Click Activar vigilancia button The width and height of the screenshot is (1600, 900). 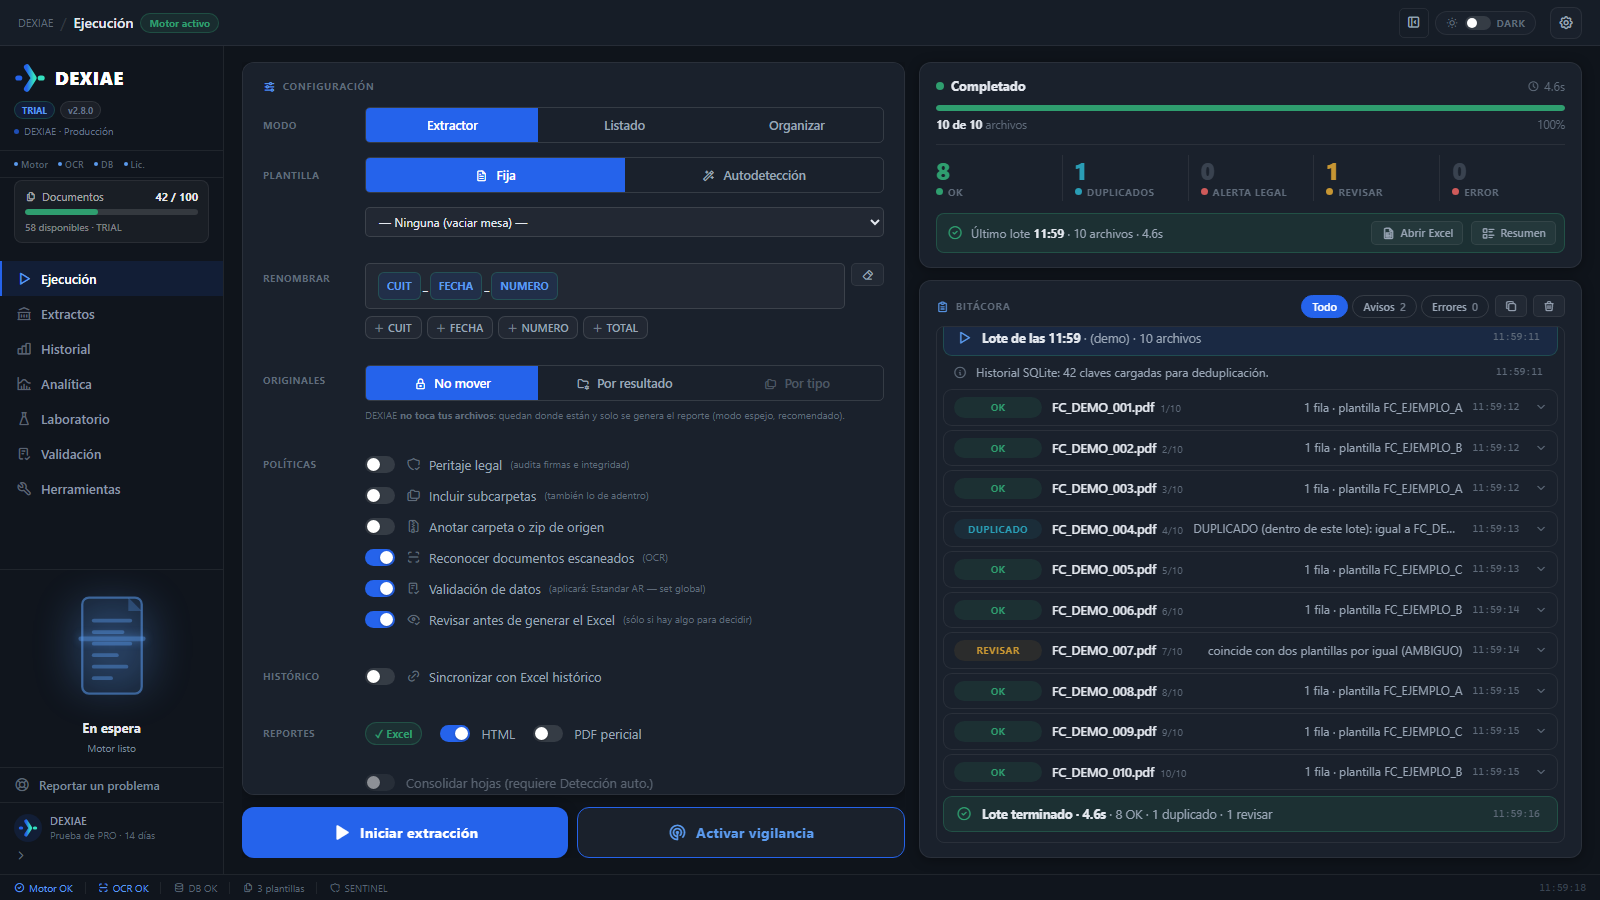[x=741, y=833]
